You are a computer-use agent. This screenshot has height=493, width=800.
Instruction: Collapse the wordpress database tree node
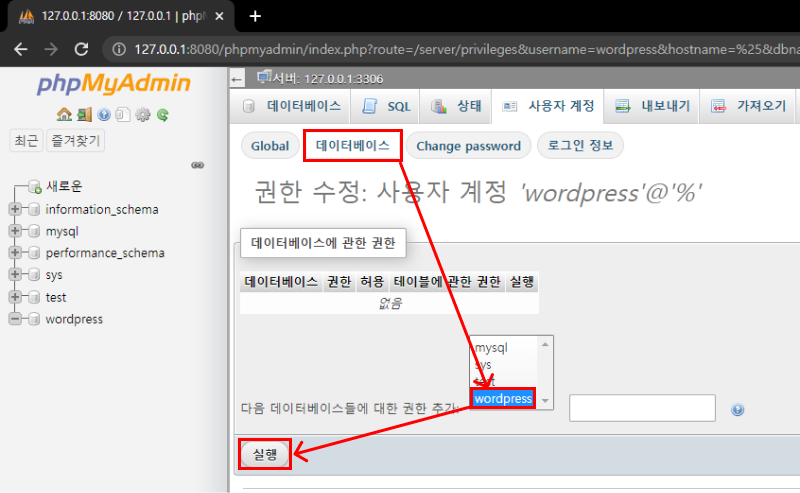[x=15, y=319]
